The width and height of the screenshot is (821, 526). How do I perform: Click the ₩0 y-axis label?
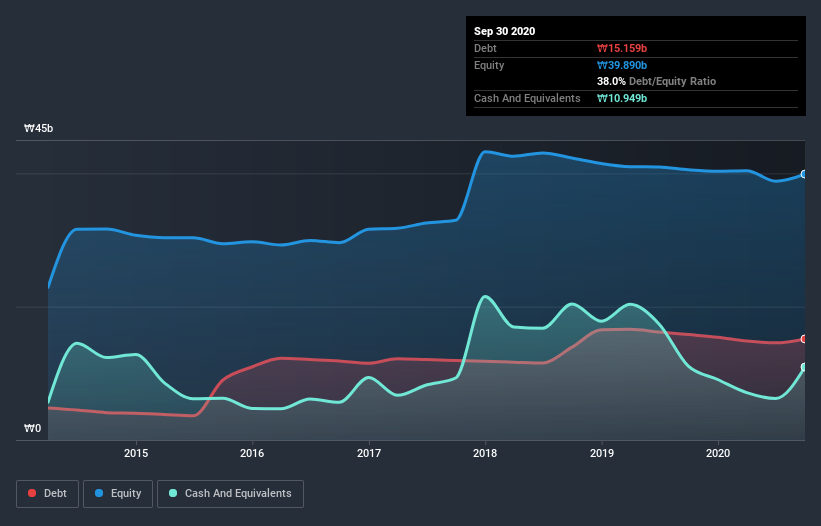coord(32,429)
